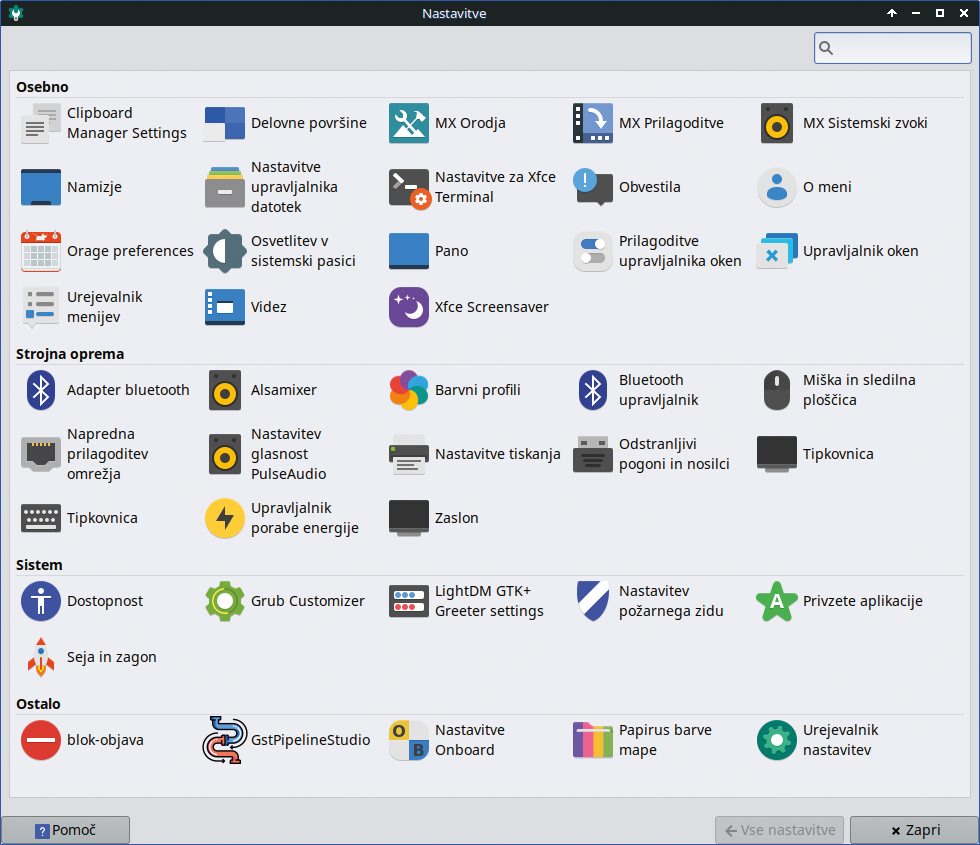The height and width of the screenshot is (845, 980).
Task: Click the Ostalo section heading
Action: (38, 704)
